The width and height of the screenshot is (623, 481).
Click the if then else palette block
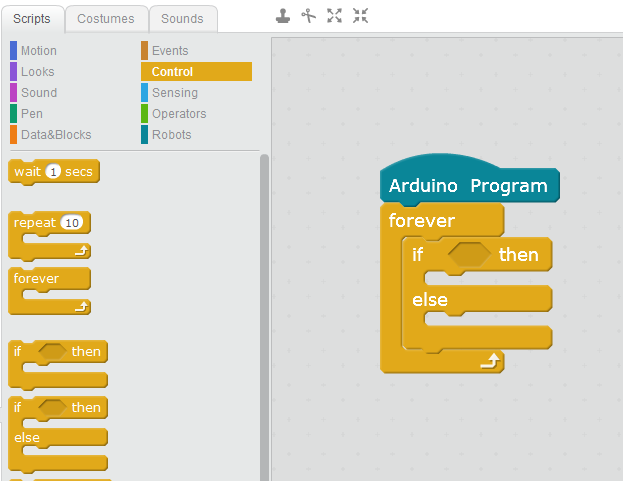(58, 434)
